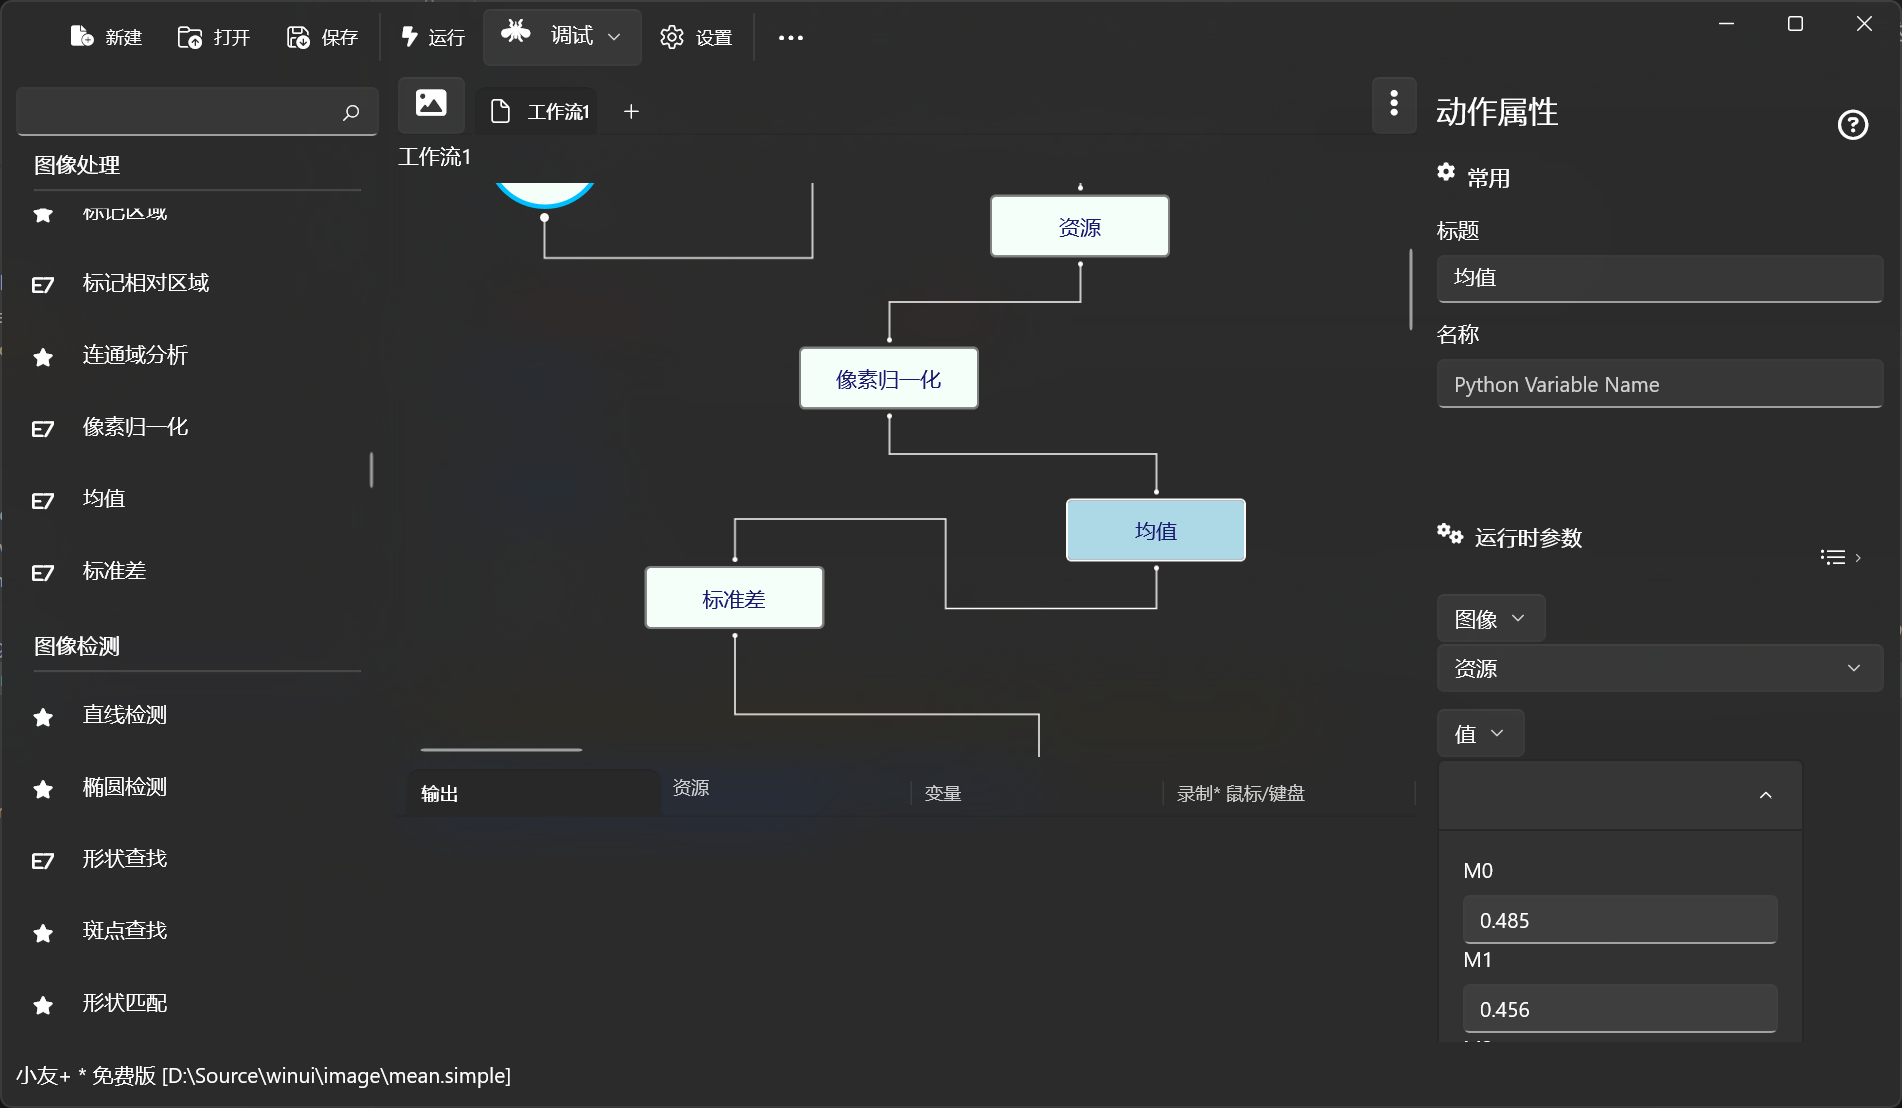This screenshot has height=1108, width=1902.
Task: Collapse the value expander chevron
Action: pyautogui.click(x=1765, y=795)
